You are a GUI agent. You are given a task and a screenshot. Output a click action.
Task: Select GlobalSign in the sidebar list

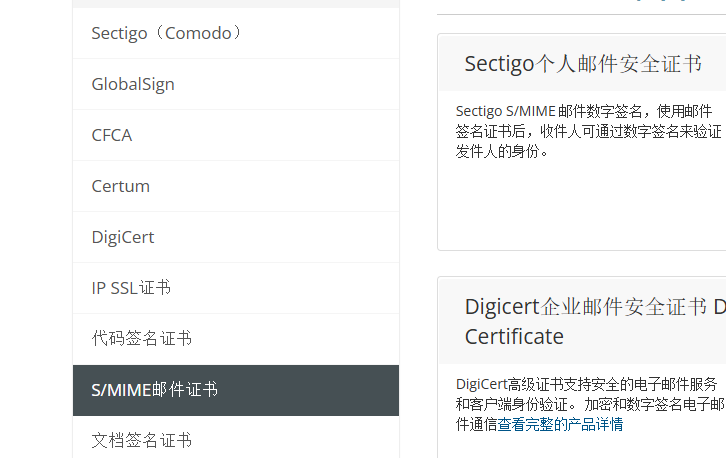tap(236, 84)
